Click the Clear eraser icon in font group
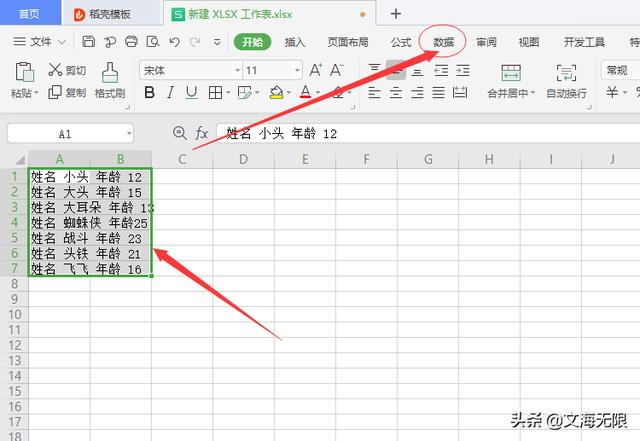This screenshot has height=441, width=640. coord(338,93)
